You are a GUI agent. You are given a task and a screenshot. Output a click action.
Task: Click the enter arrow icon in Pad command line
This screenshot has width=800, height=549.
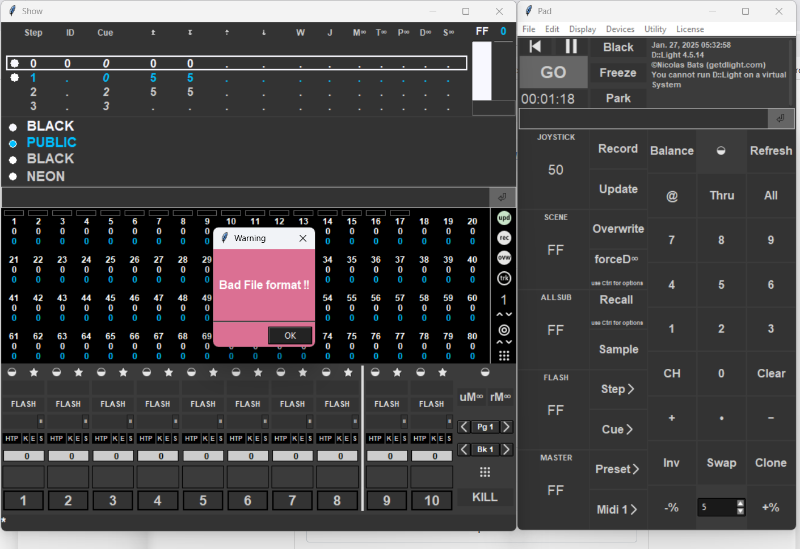pyautogui.click(x=781, y=118)
